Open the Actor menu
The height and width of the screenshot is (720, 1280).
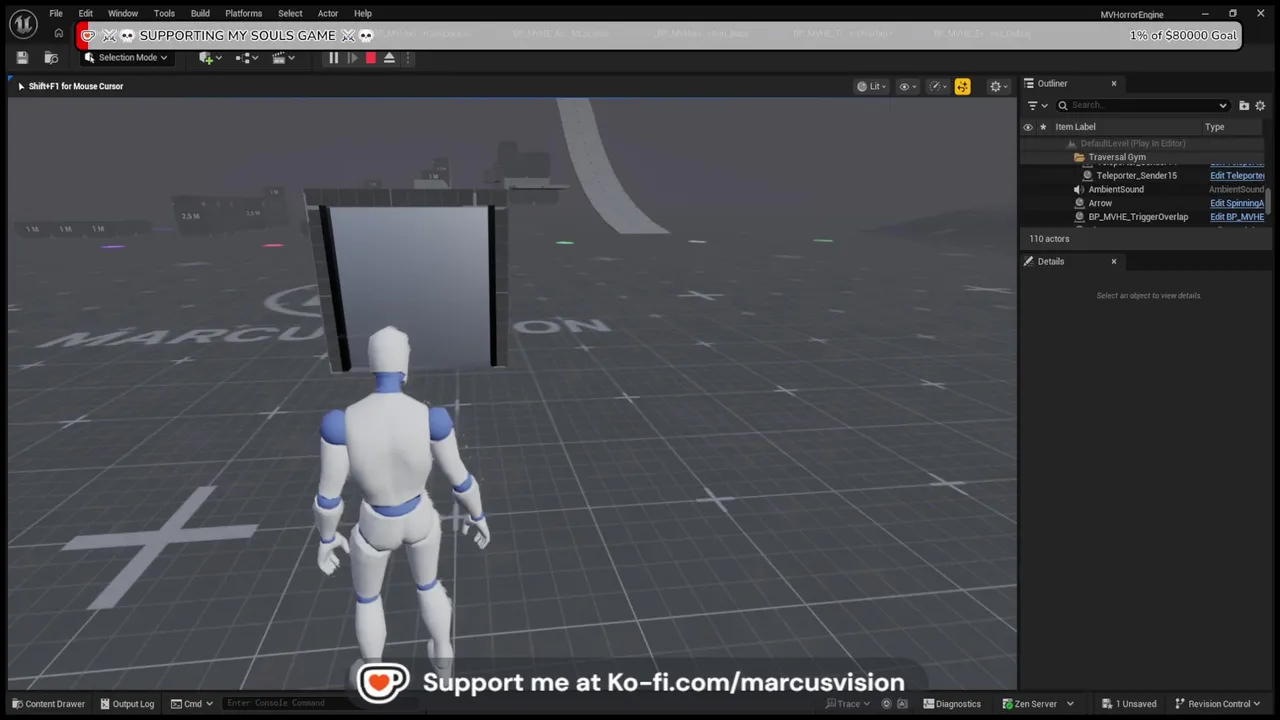[328, 14]
